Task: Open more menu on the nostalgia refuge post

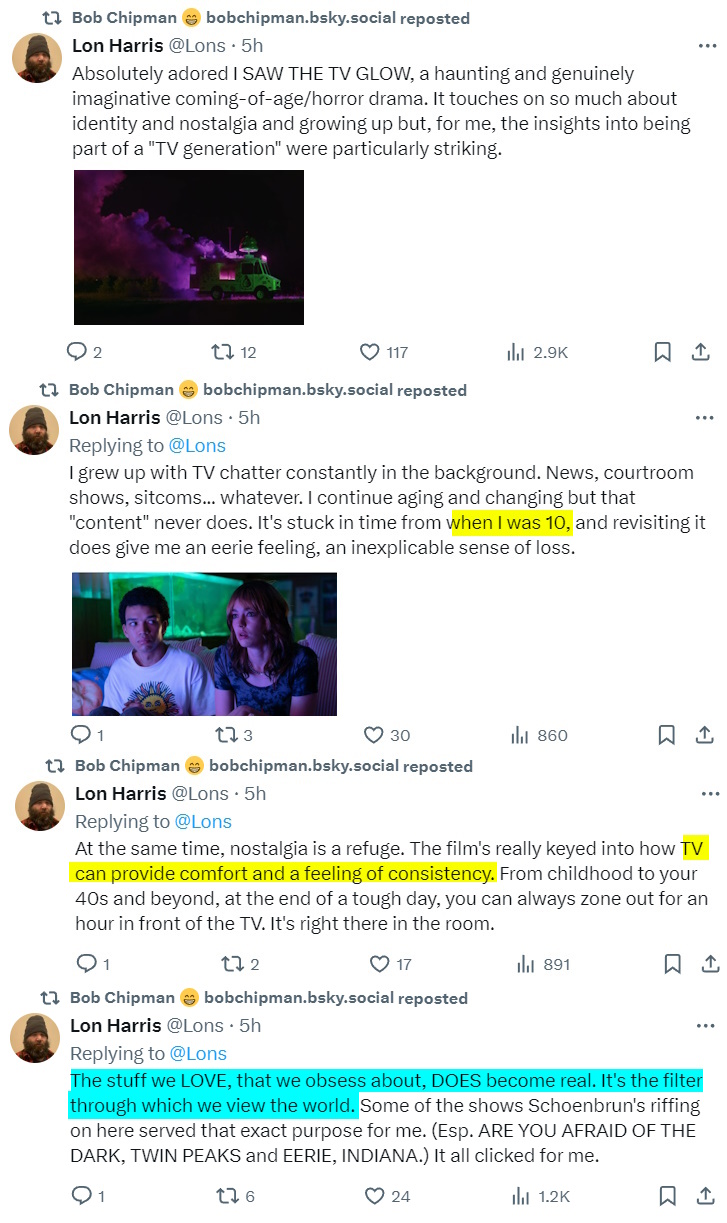Action: [710, 793]
